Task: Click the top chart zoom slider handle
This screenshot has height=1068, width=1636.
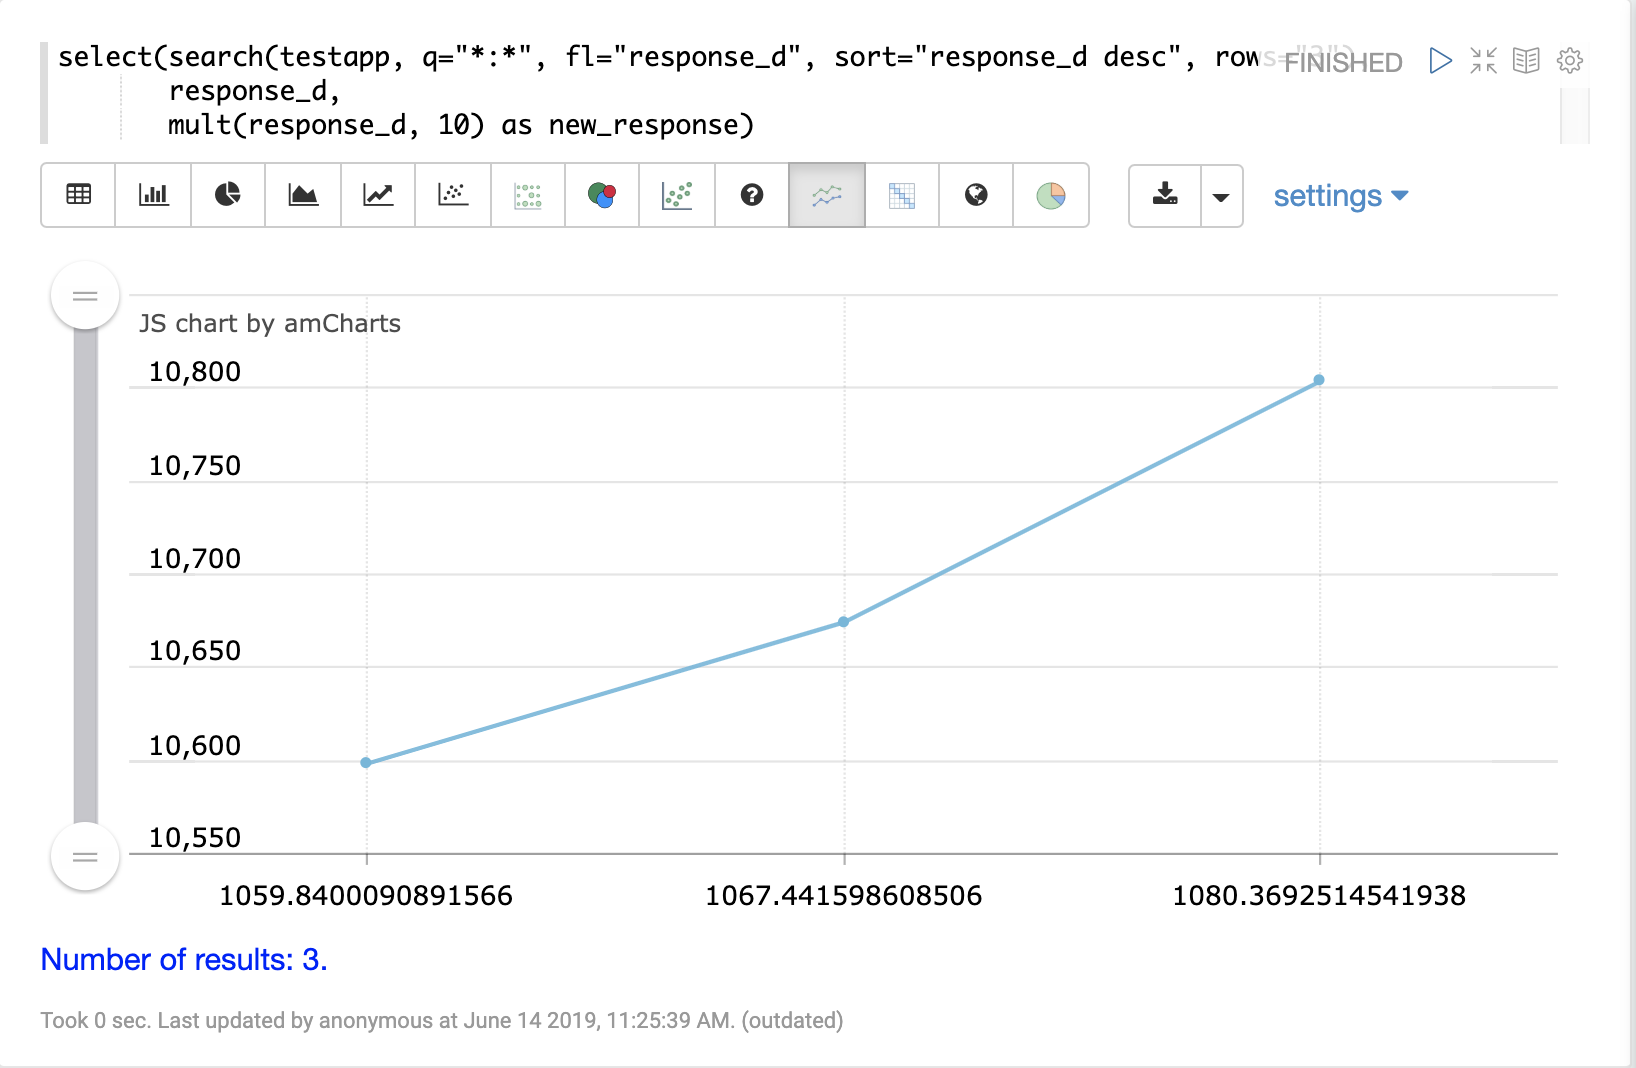Action: pos(85,296)
